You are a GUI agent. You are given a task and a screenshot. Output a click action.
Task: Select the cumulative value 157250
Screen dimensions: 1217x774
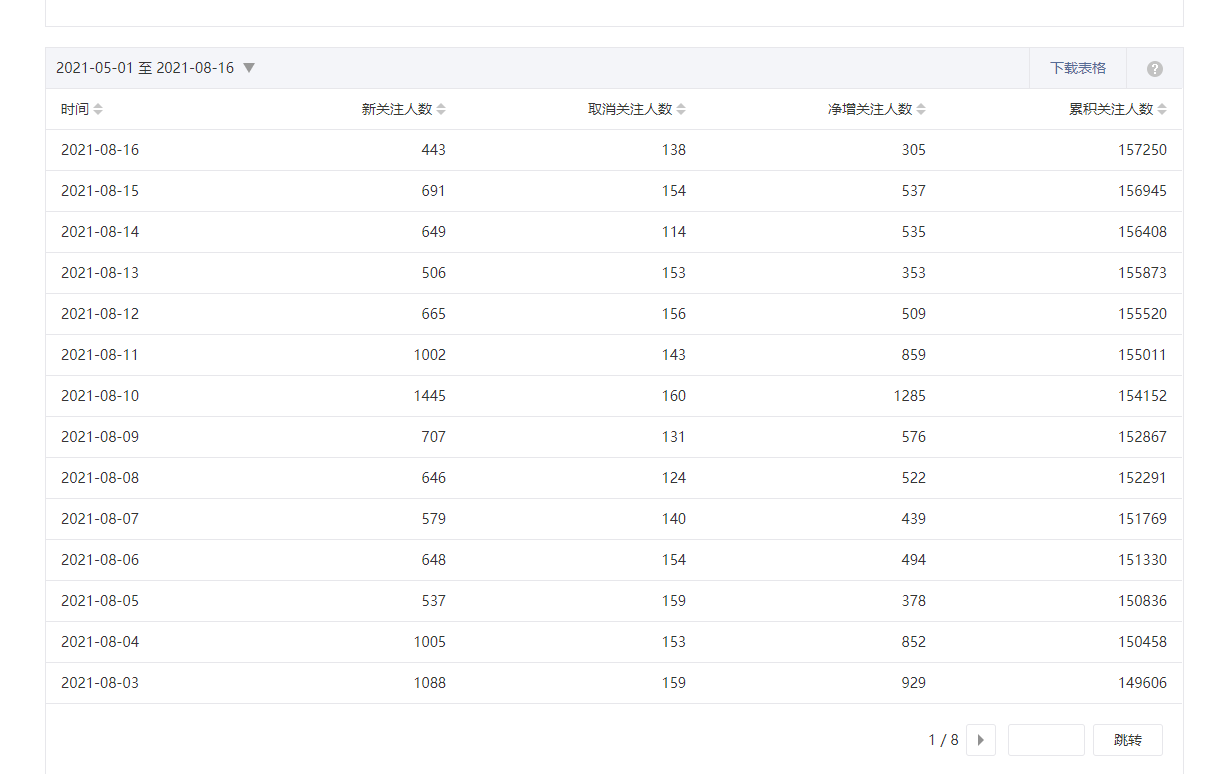click(x=1142, y=150)
